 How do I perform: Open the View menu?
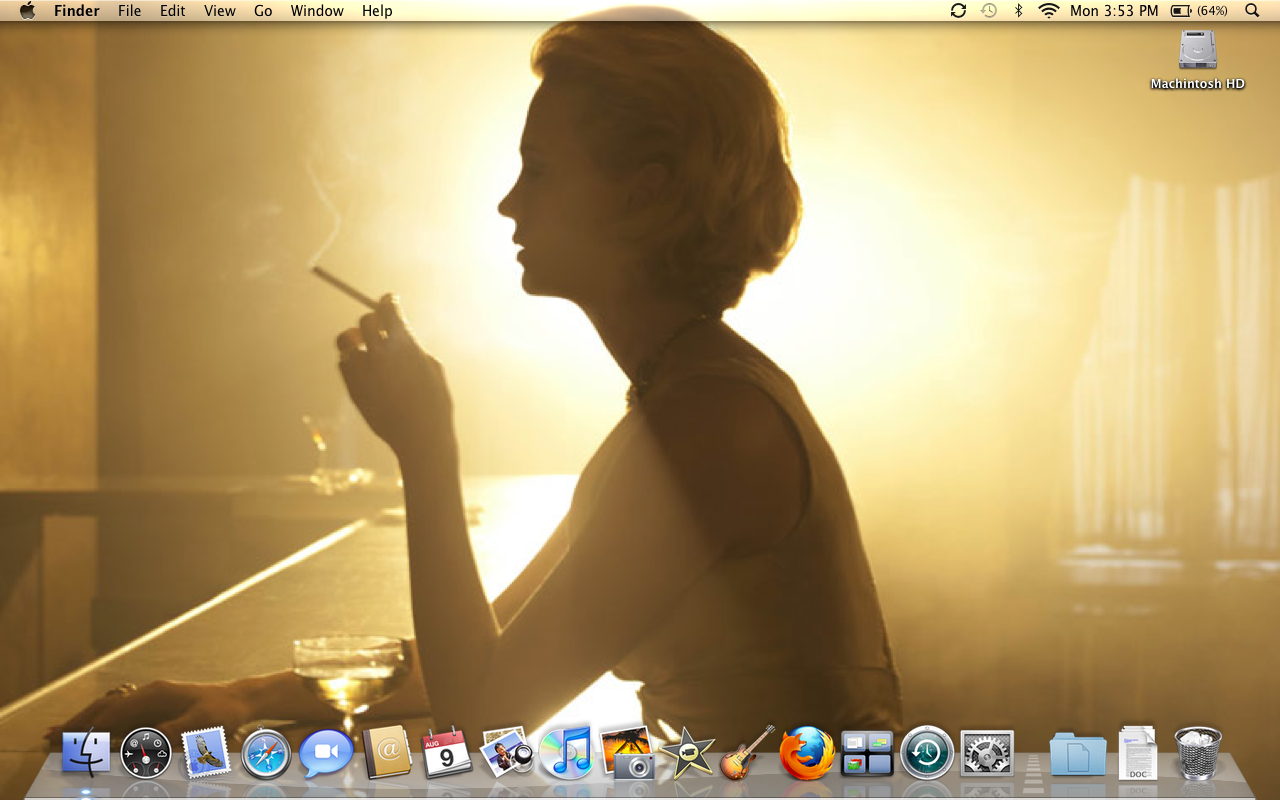220,11
